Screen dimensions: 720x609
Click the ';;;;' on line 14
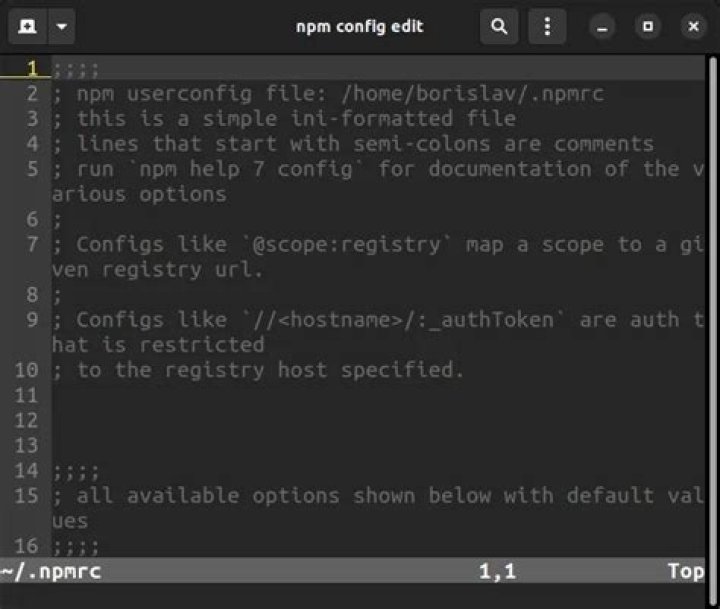76,471
